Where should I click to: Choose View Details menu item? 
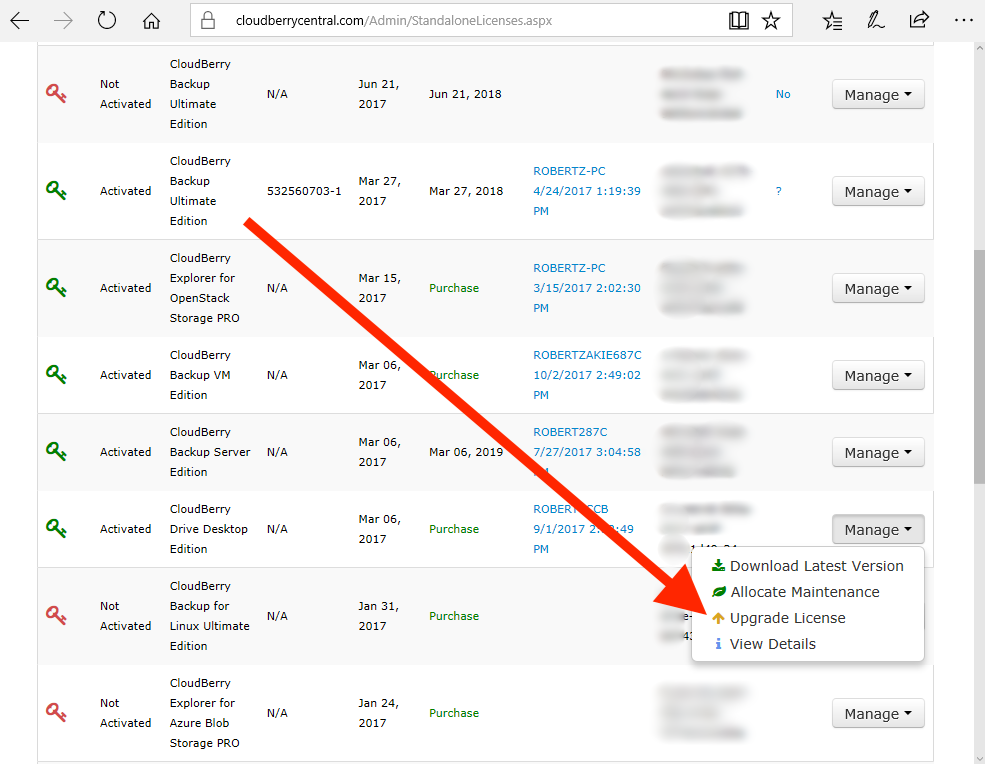tap(807, 644)
